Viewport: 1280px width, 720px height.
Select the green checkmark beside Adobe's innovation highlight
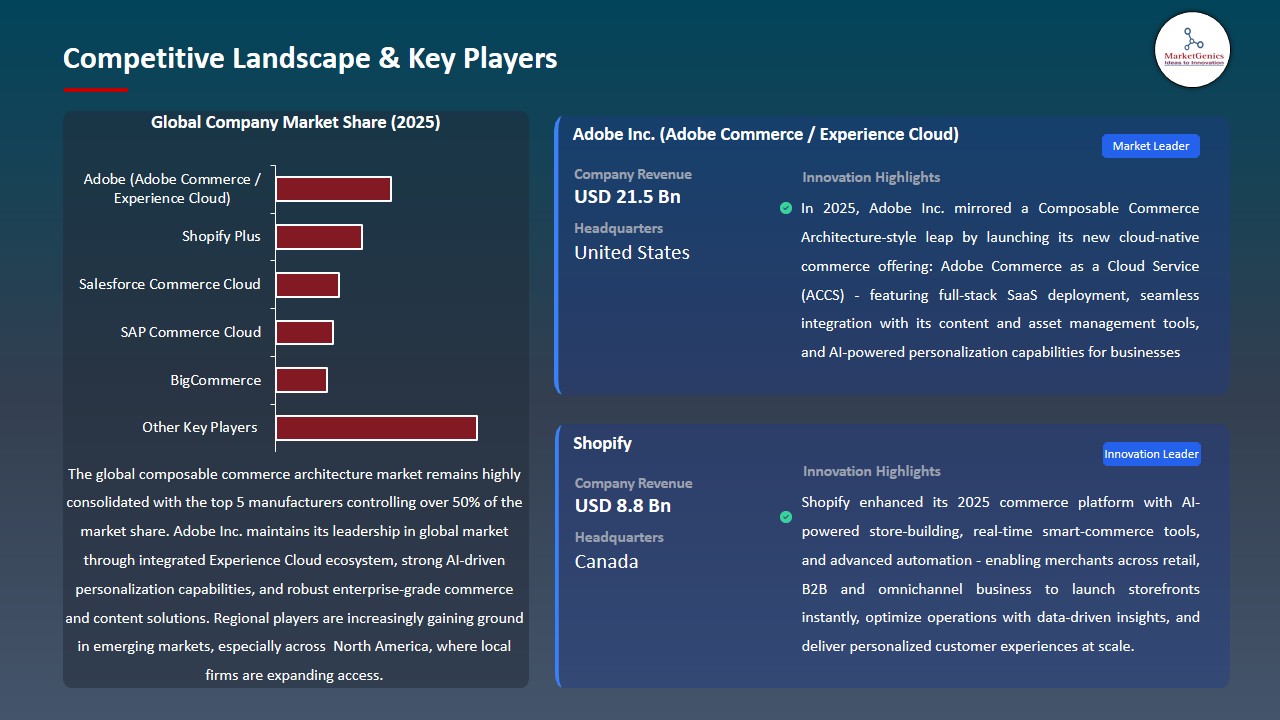click(x=786, y=208)
